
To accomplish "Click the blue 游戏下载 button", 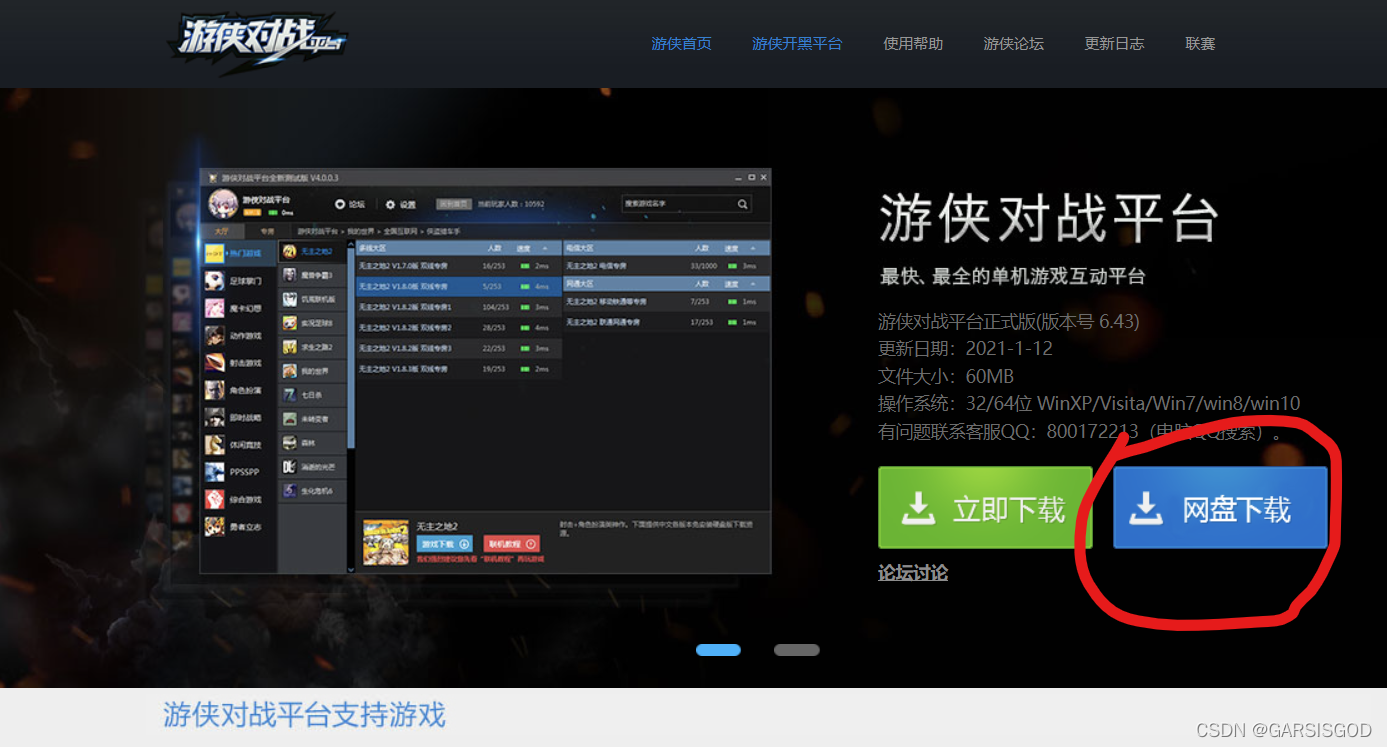I will (444, 544).
